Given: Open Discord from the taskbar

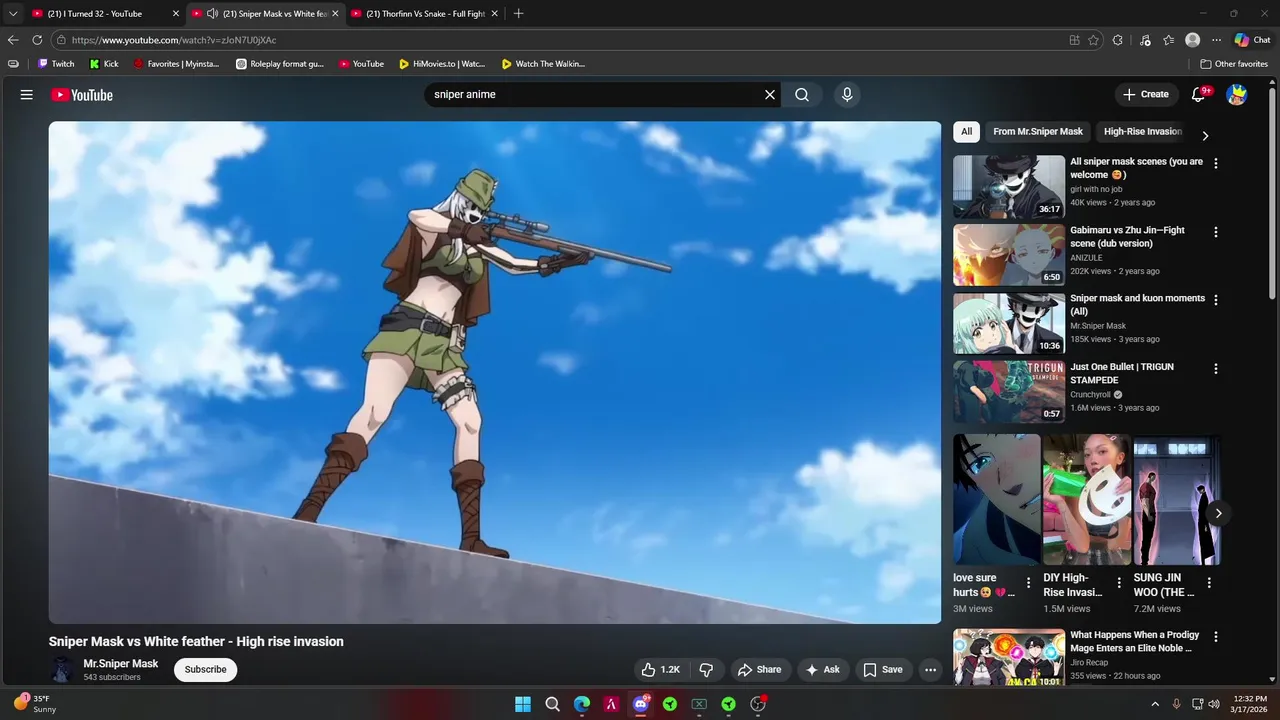Looking at the screenshot, I should pos(641,704).
